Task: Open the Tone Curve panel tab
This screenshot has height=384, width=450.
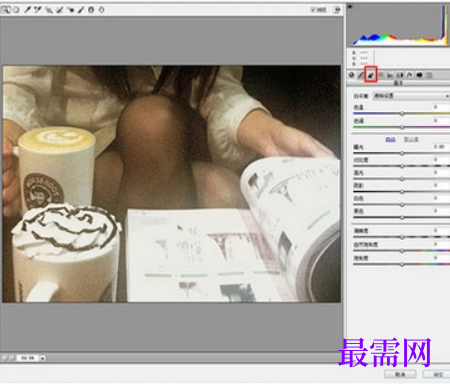Action: (x=361, y=75)
